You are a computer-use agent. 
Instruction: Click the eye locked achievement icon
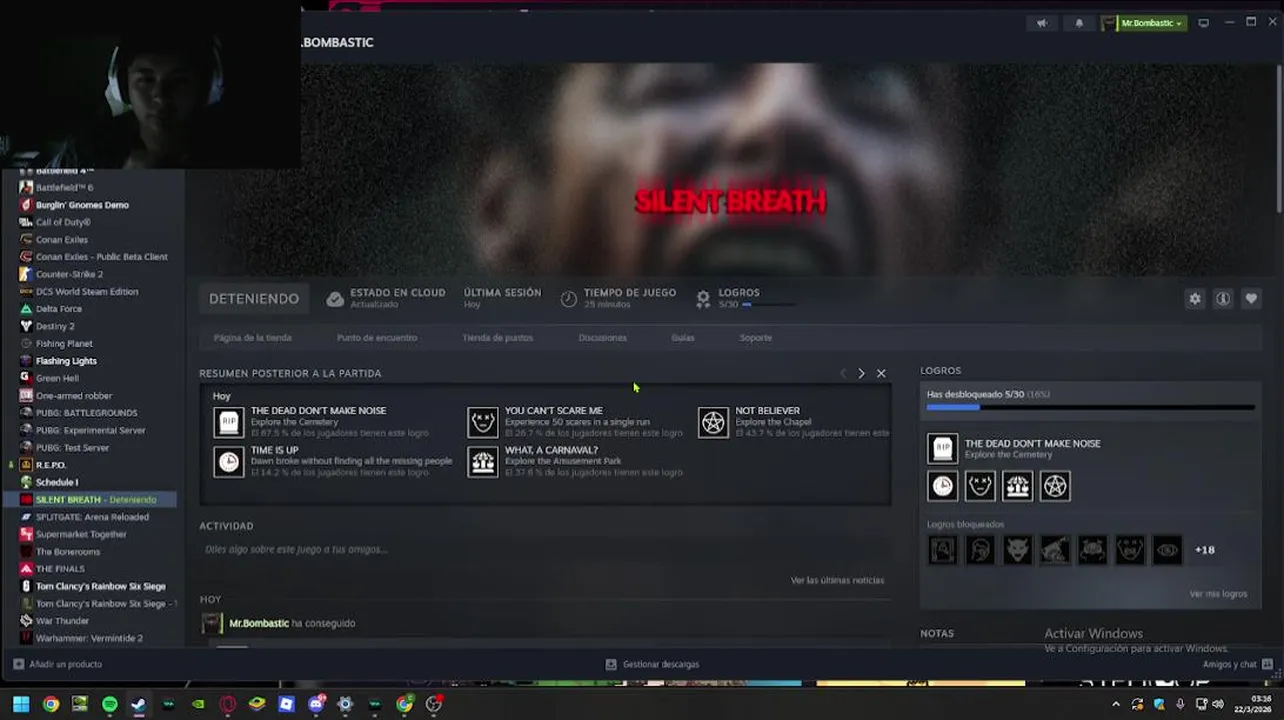1167,550
